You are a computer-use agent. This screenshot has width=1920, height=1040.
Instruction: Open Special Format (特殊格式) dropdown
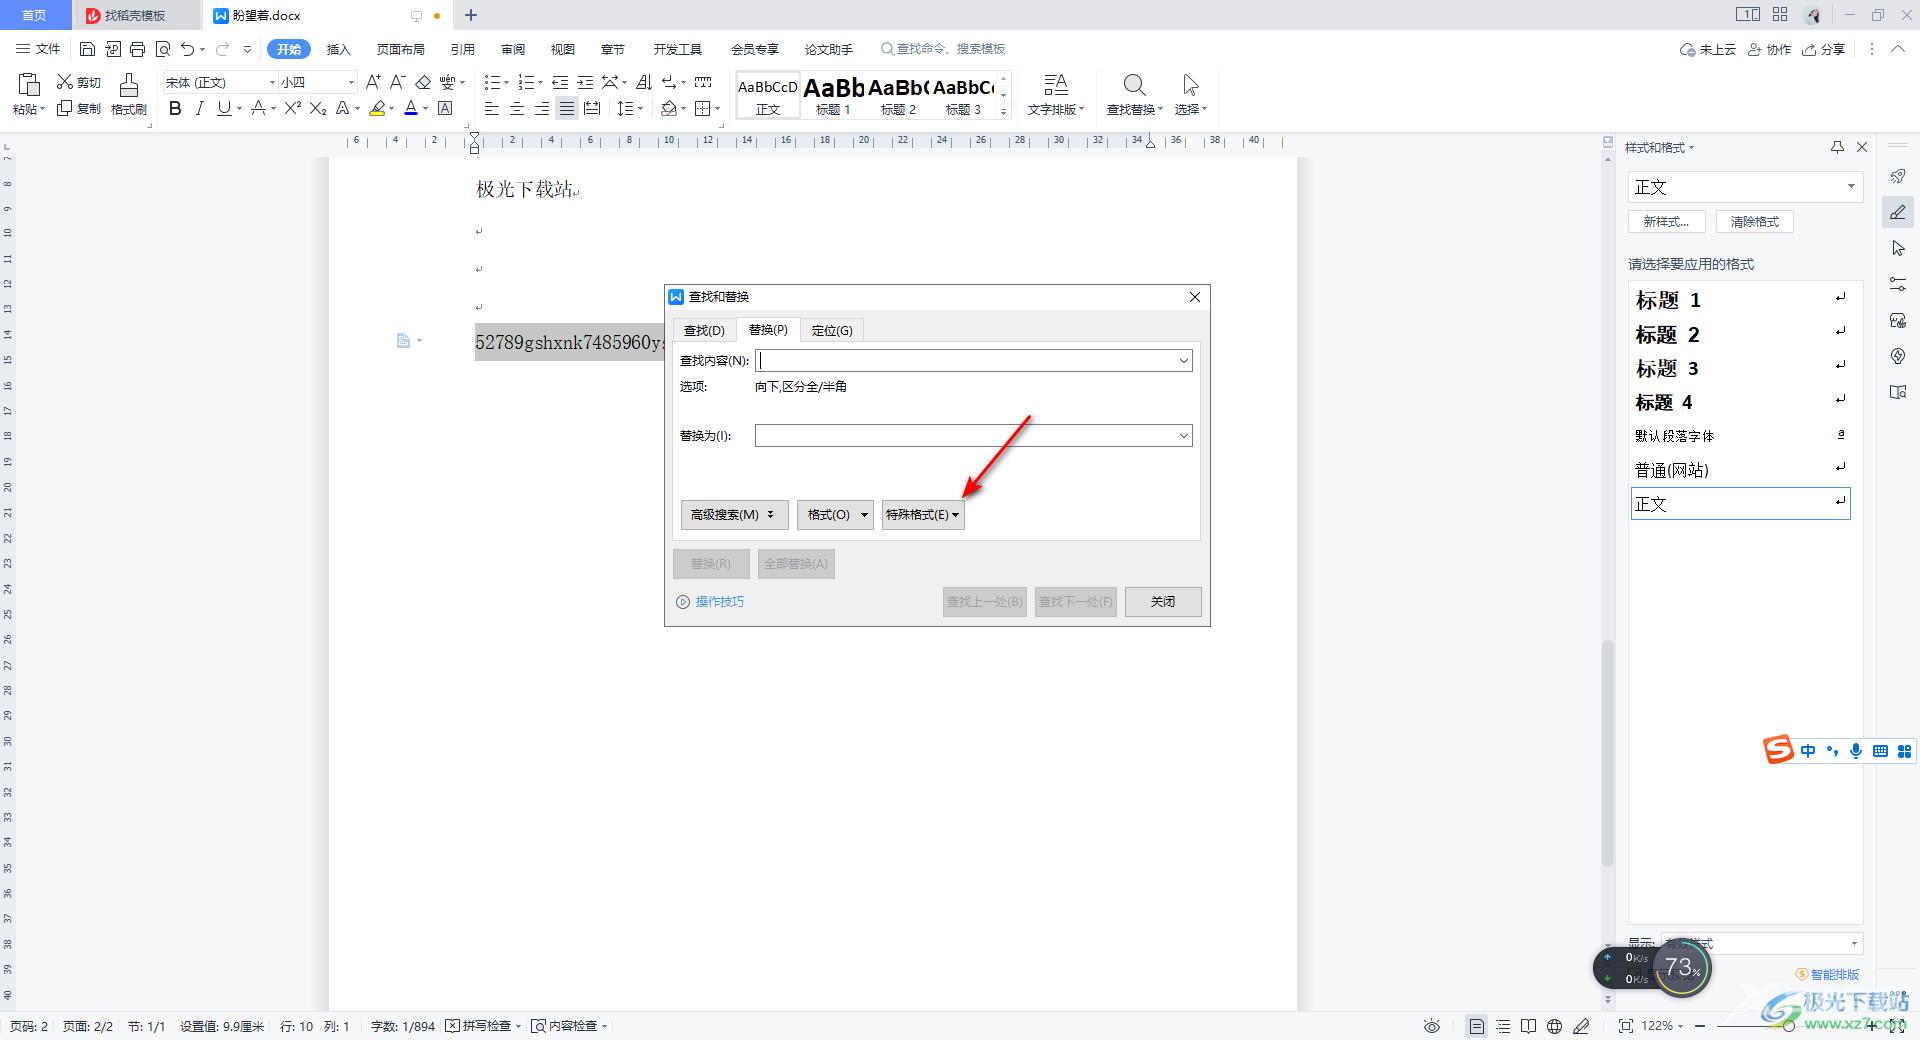[923, 515]
